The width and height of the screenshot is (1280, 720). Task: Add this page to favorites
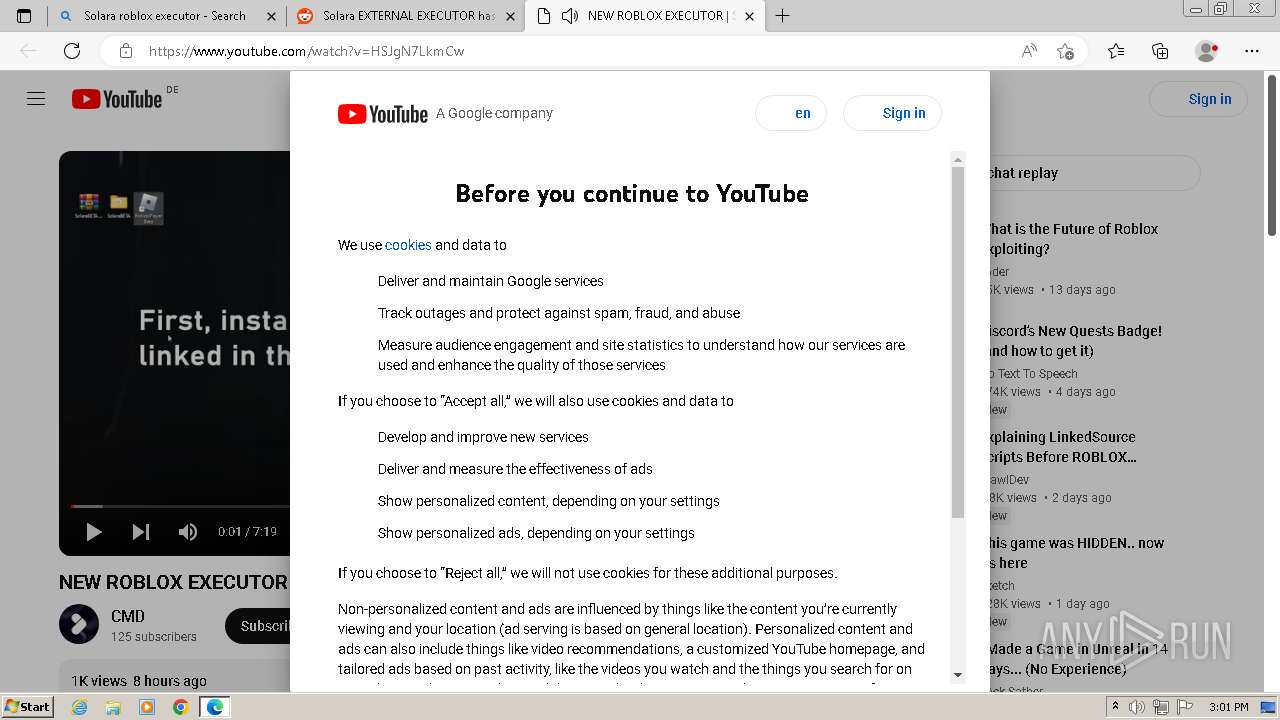coord(1066,51)
